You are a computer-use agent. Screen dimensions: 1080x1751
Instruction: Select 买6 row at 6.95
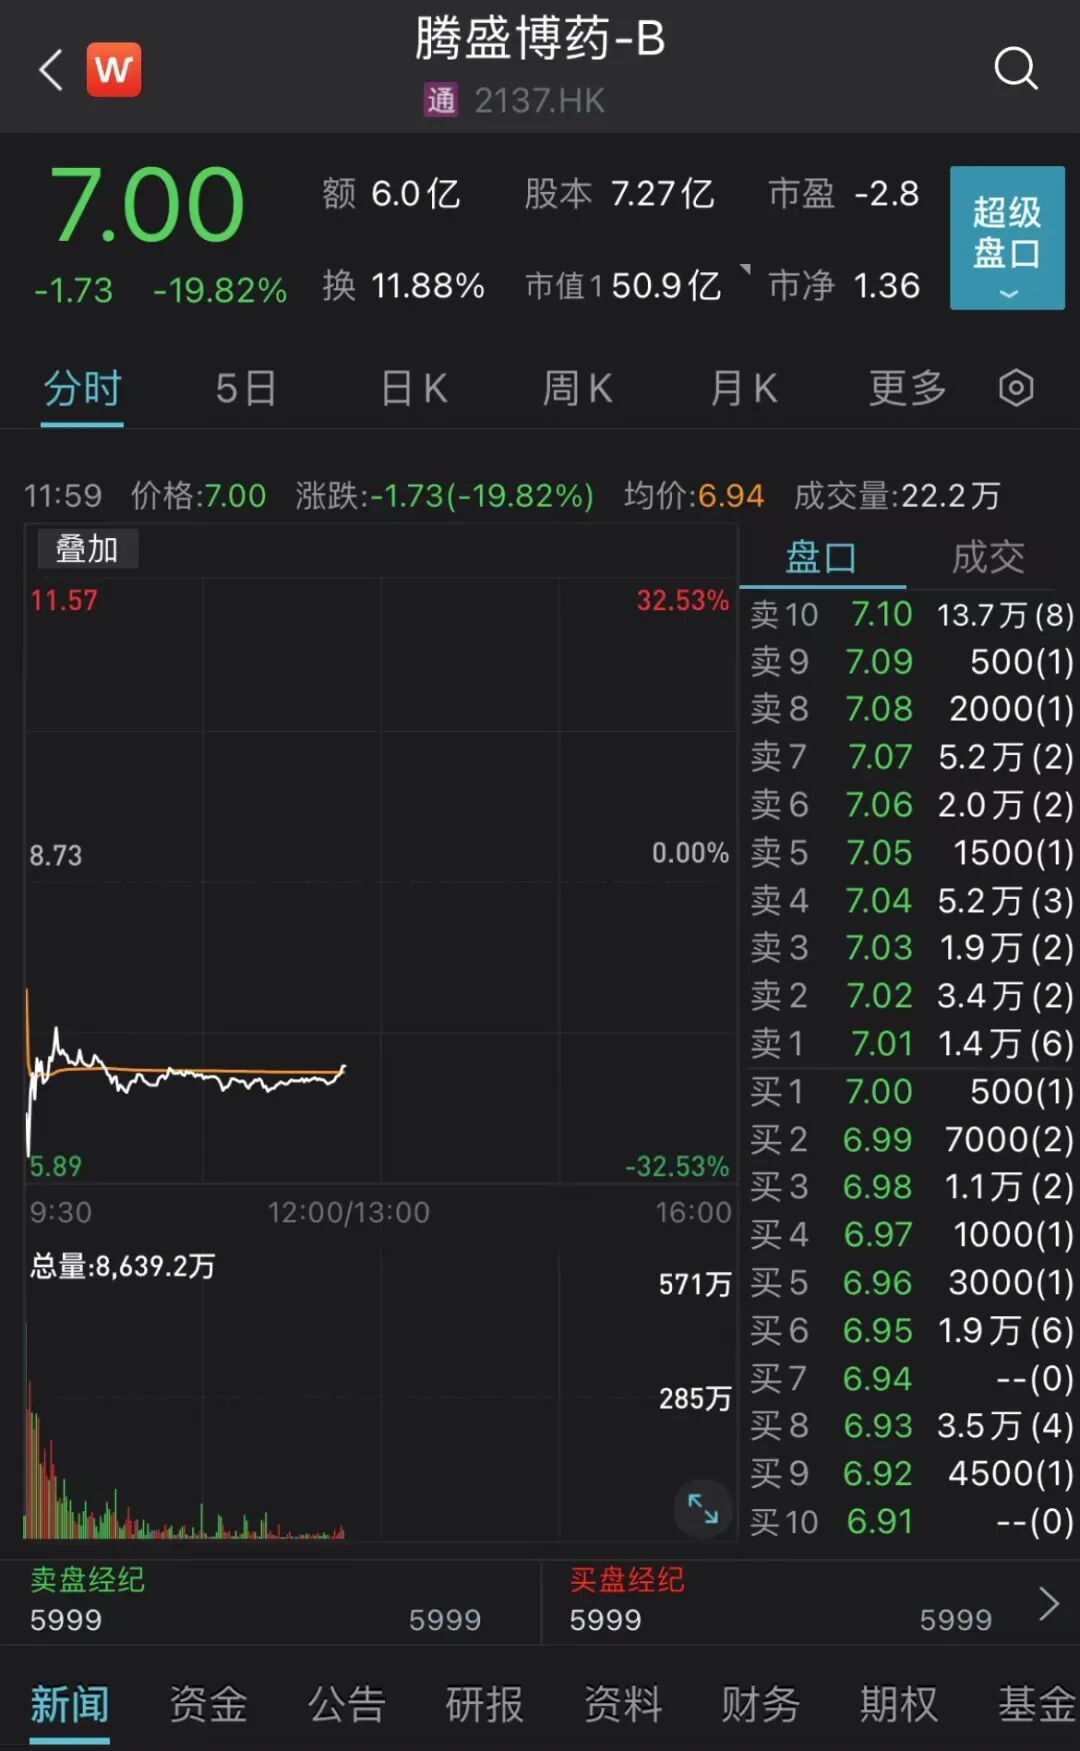point(911,1330)
